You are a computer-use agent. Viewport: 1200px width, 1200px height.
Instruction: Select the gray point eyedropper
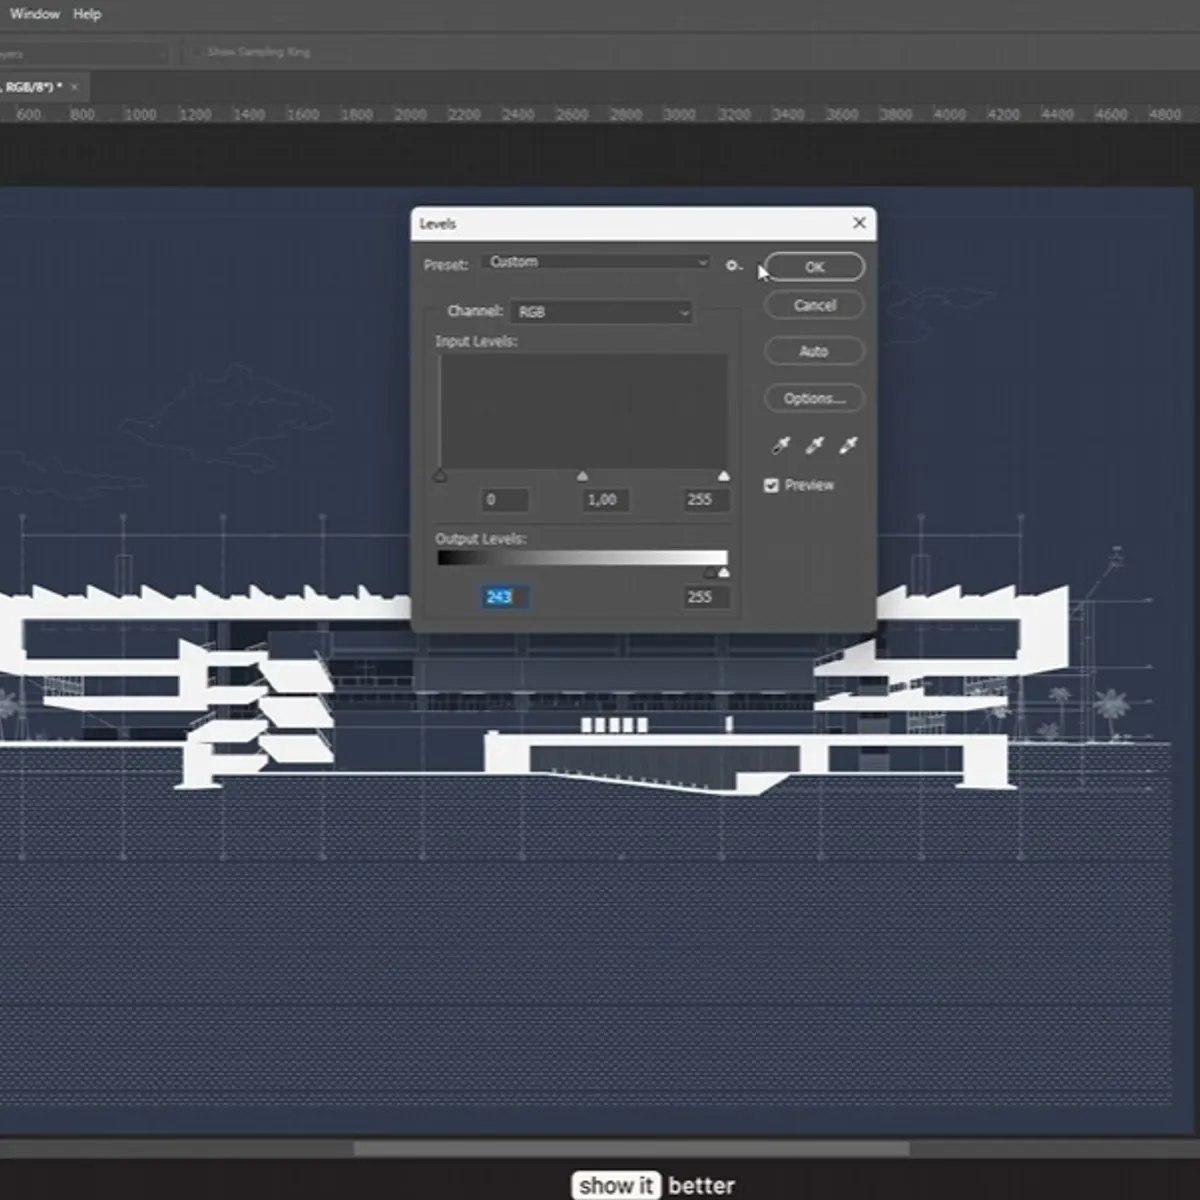click(815, 445)
